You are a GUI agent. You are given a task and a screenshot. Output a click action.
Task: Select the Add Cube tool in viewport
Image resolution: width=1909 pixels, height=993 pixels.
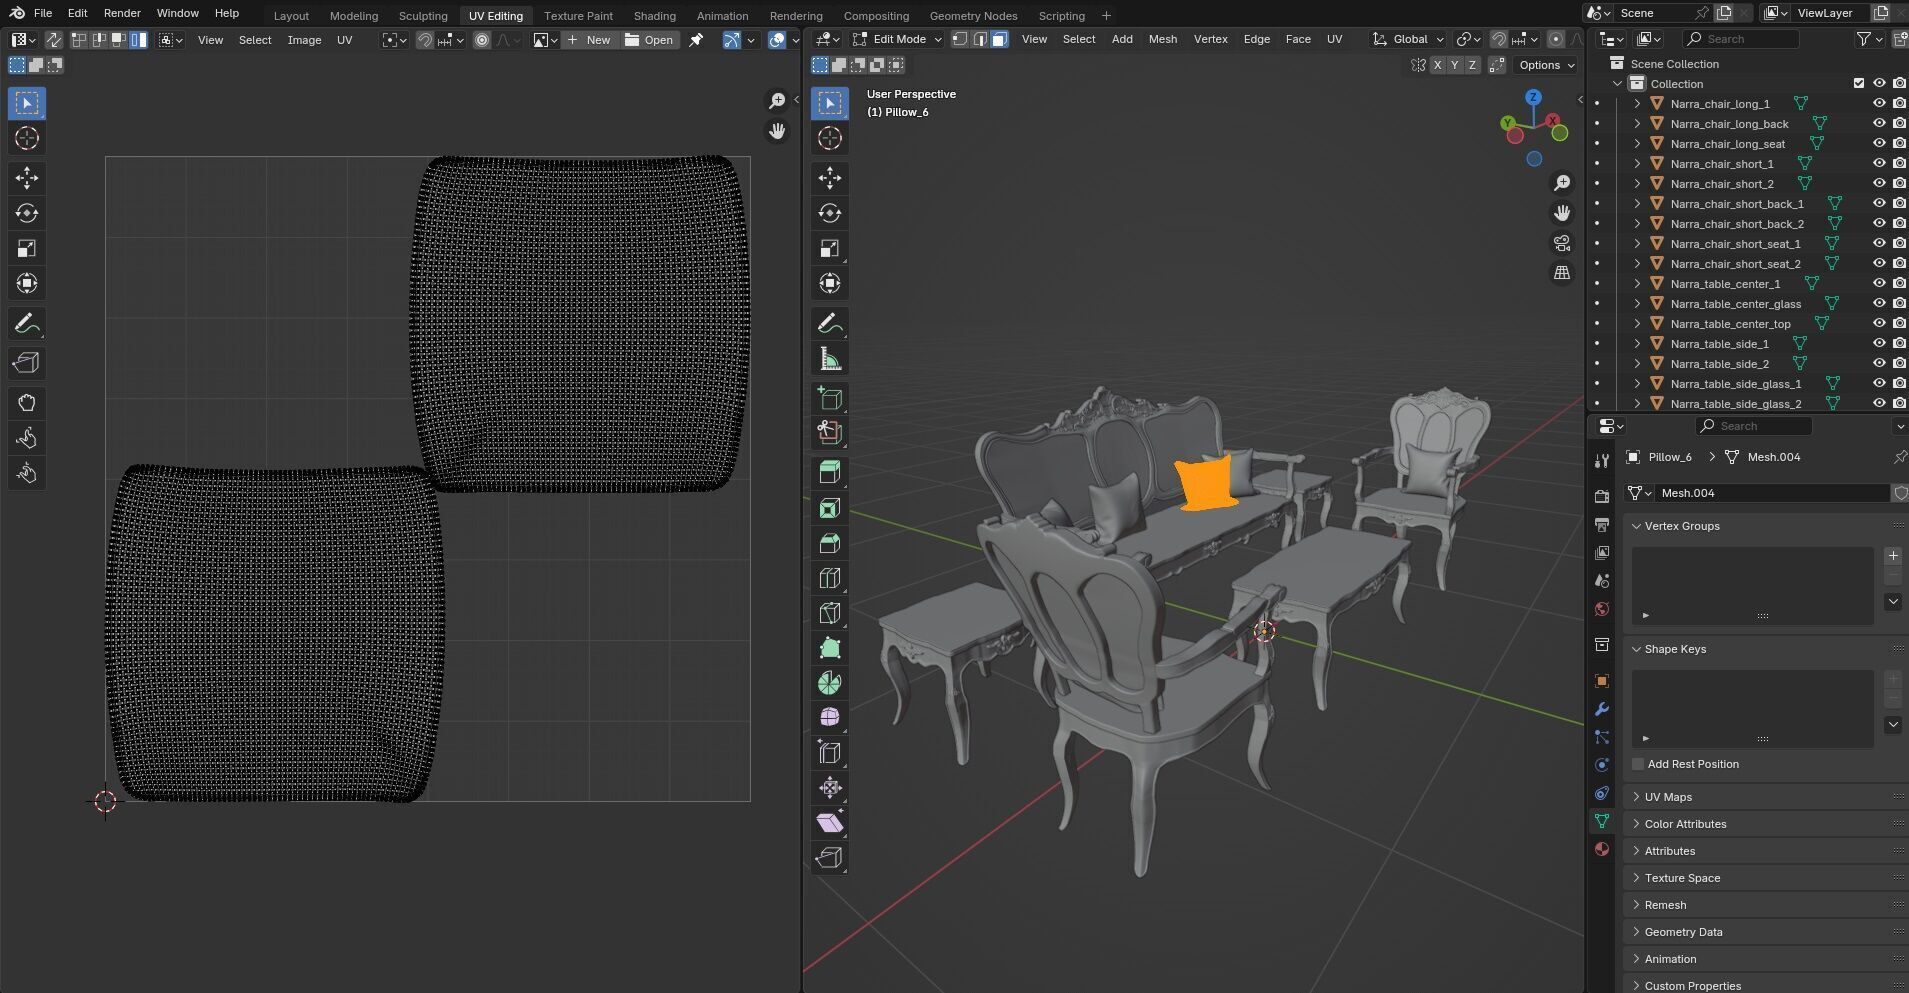point(830,398)
